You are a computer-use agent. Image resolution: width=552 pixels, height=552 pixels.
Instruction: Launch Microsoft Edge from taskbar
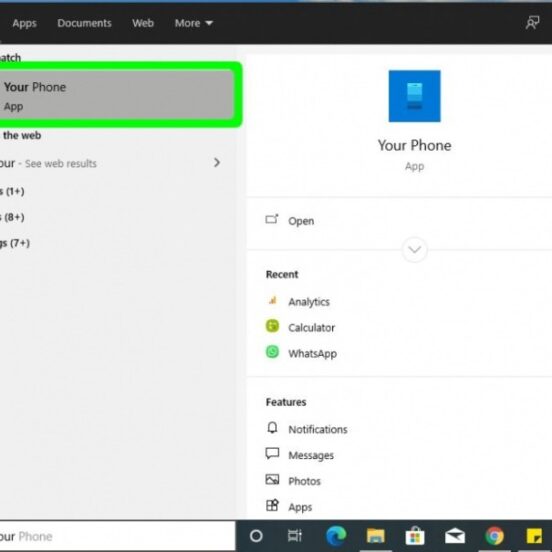pyautogui.click(x=336, y=536)
